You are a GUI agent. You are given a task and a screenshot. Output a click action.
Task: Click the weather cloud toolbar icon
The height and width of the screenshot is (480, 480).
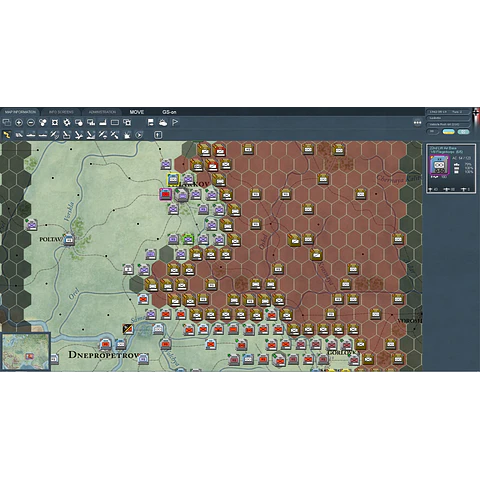[x=163, y=123]
